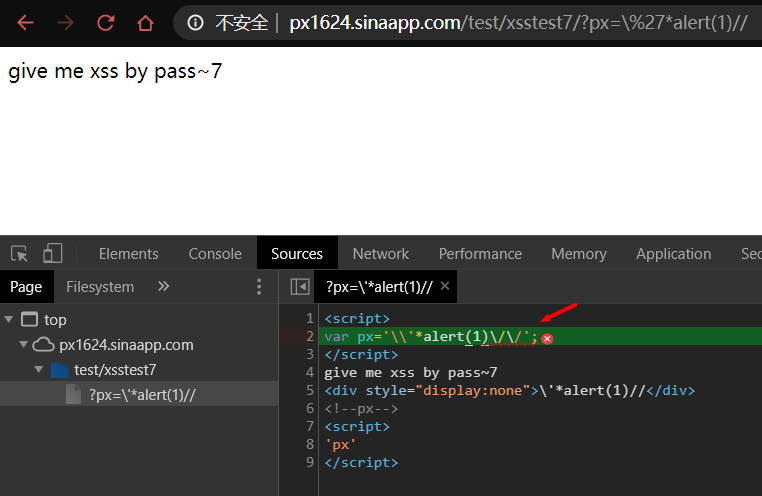Image resolution: width=762 pixels, height=496 pixels.
Task: Click the site security info icon
Action: coord(195,23)
